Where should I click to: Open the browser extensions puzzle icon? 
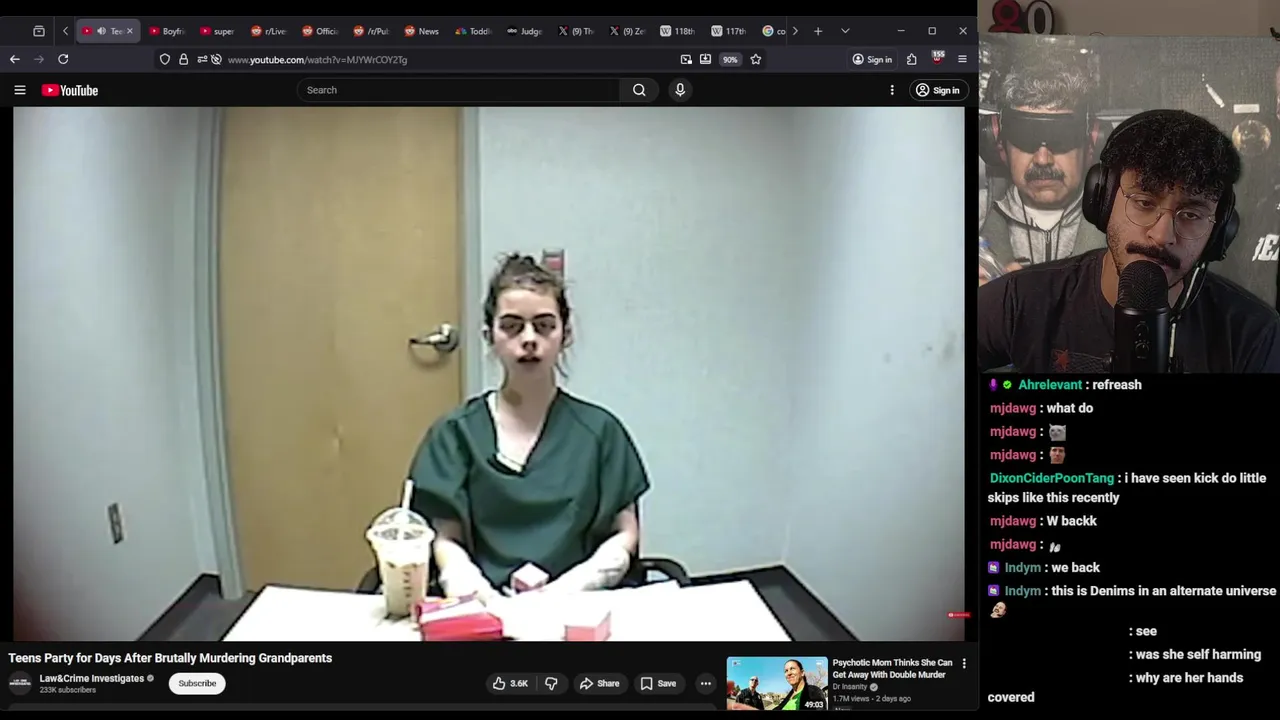(x=911, y=59)
